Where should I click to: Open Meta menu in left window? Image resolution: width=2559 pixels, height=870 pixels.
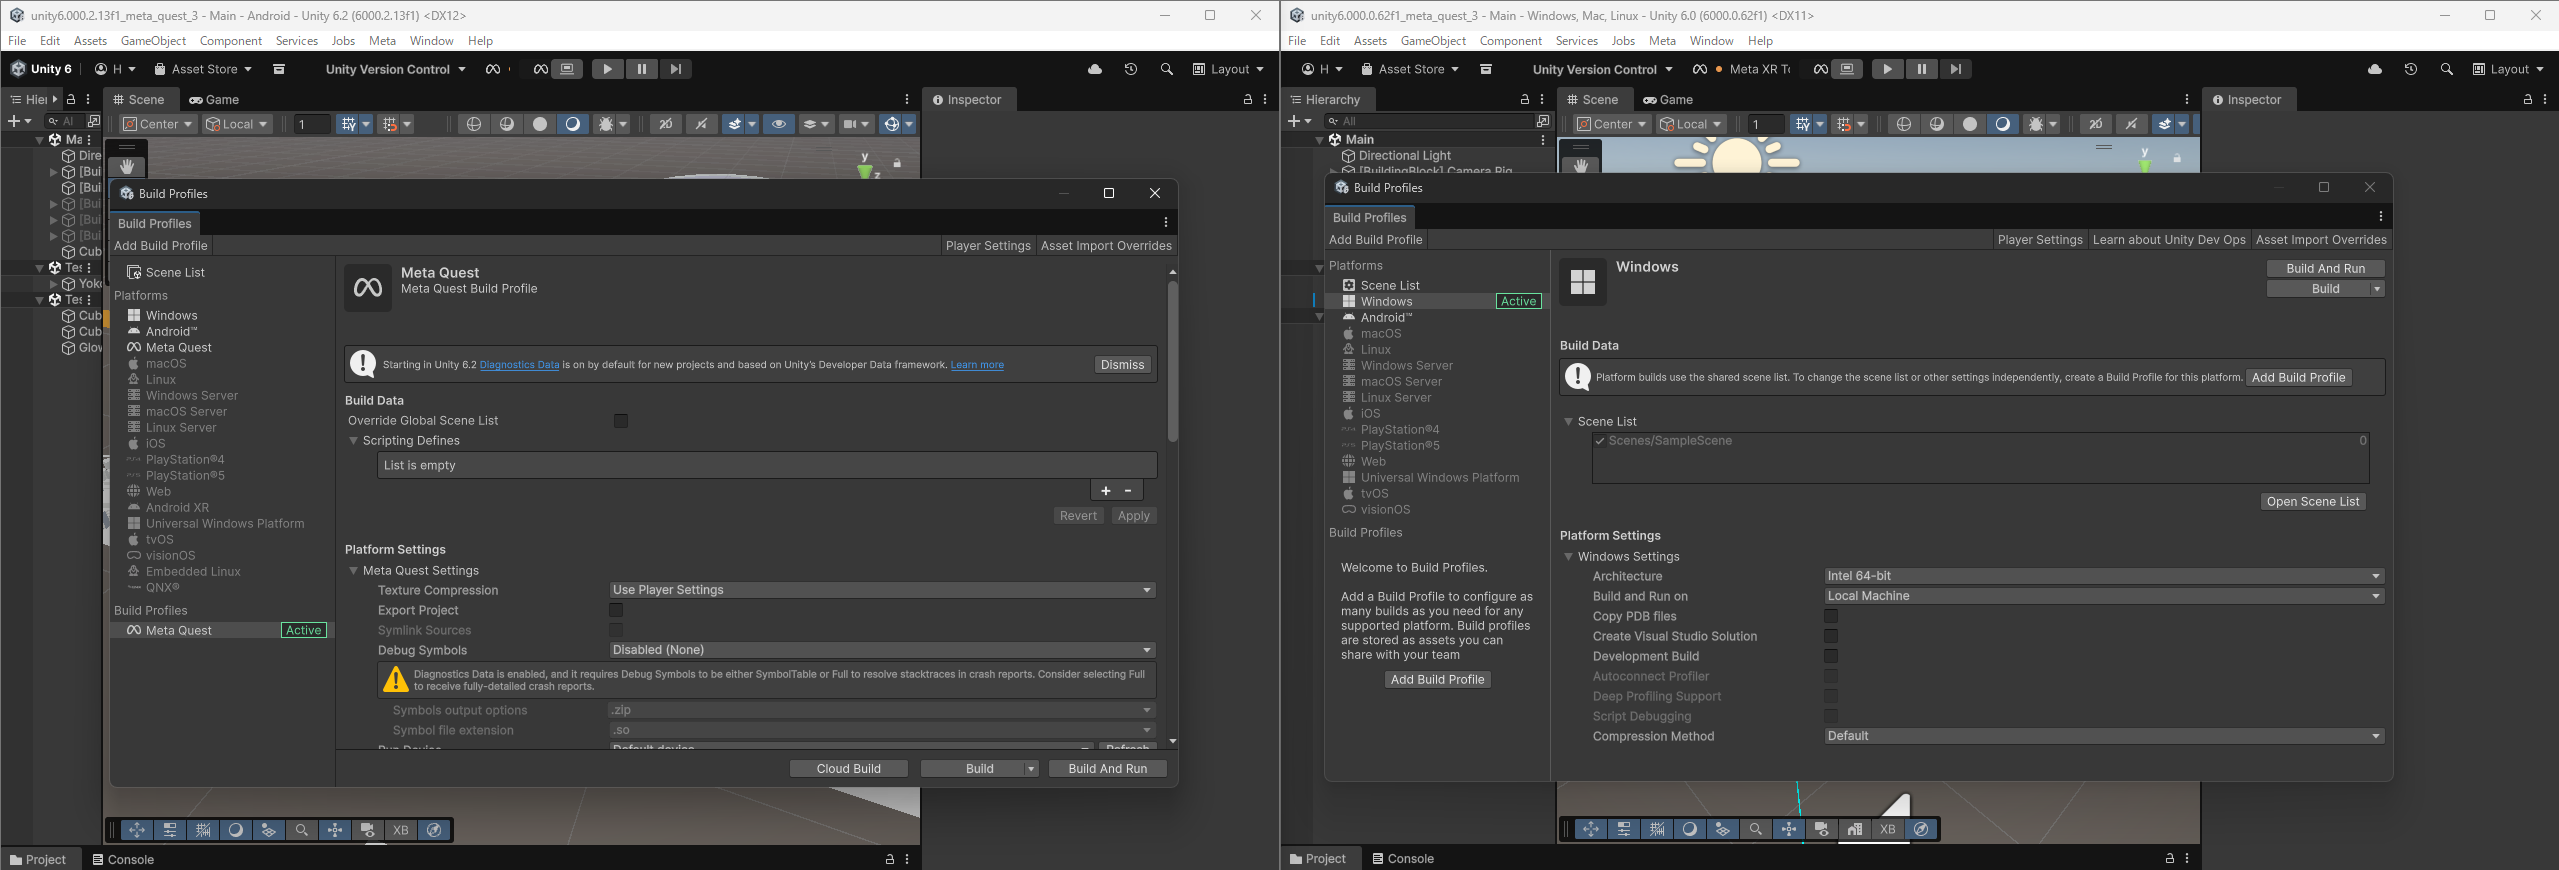tap(382, 41)
